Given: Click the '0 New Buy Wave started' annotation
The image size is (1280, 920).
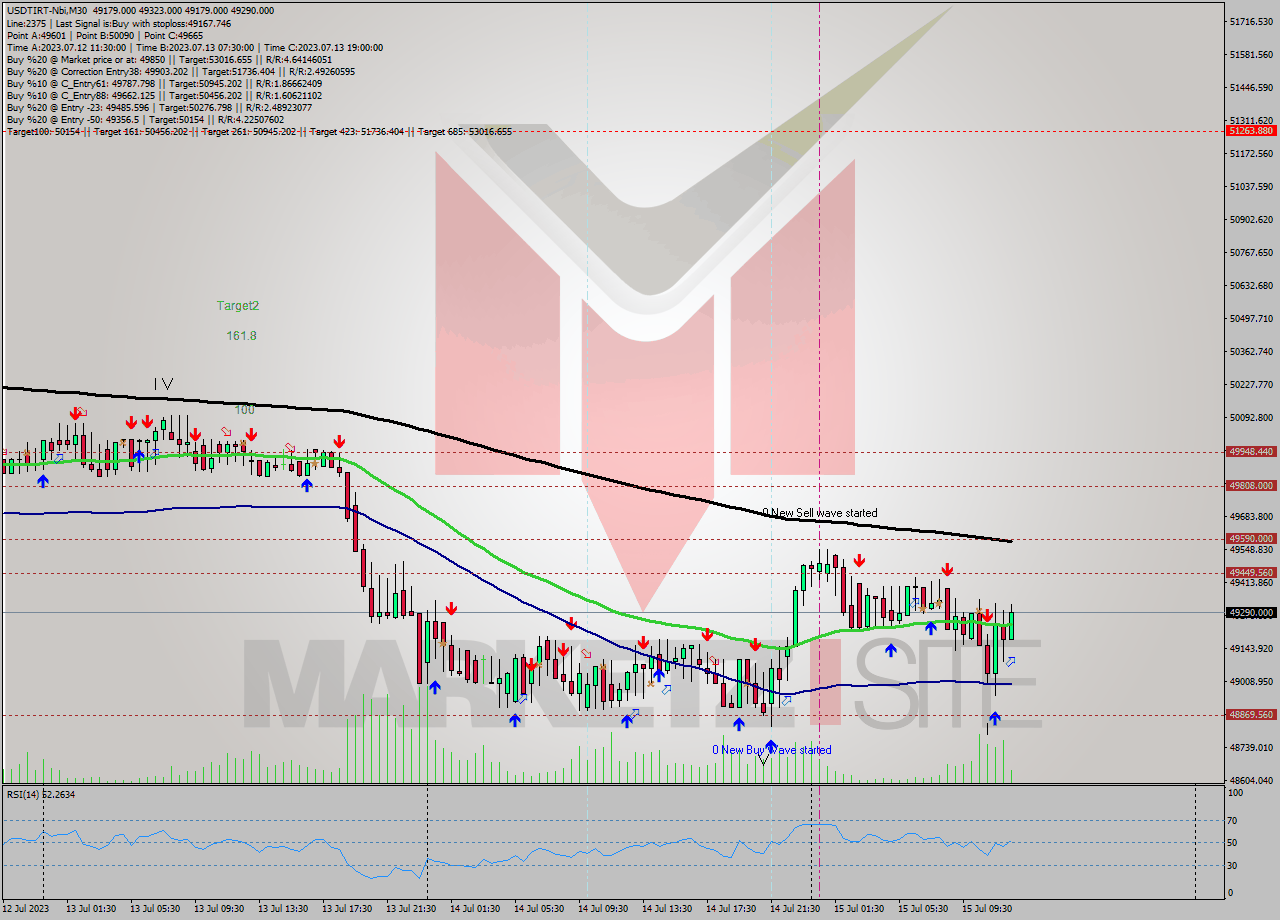Looking at the screenshot, I should pos(771,749).
